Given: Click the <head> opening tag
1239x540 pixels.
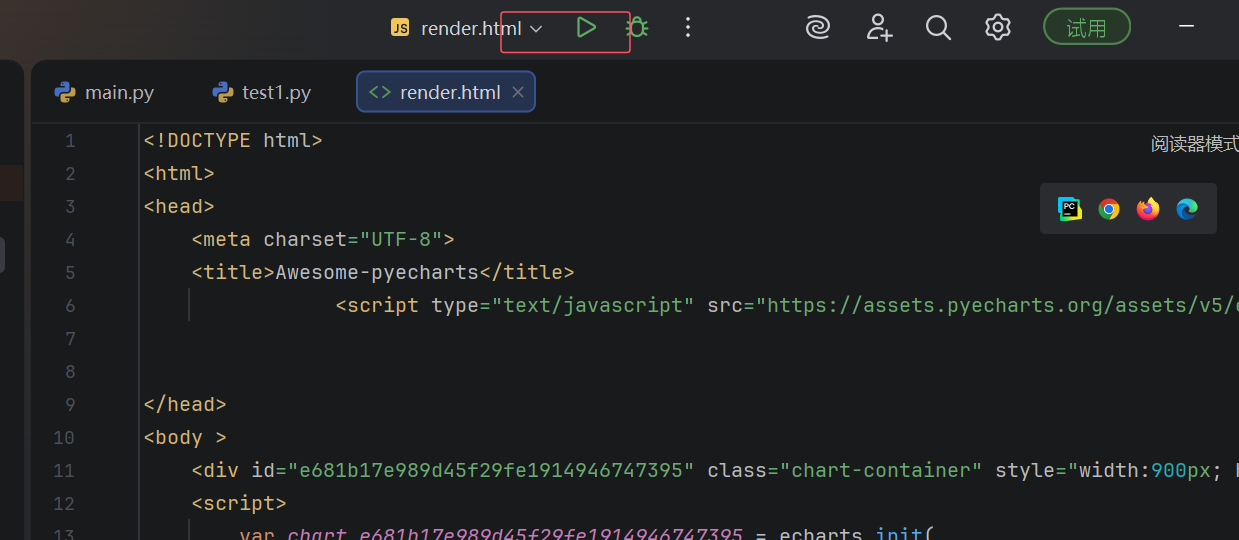Looking at the screenshot, I should tap(179, 207).
